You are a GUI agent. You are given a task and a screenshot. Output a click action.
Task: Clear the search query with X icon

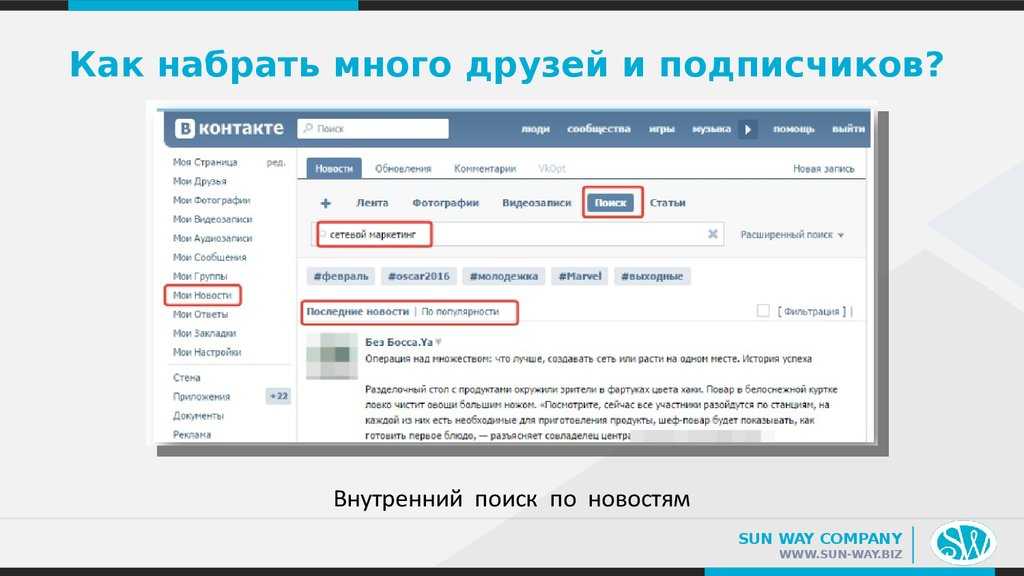tap(713, 235)
